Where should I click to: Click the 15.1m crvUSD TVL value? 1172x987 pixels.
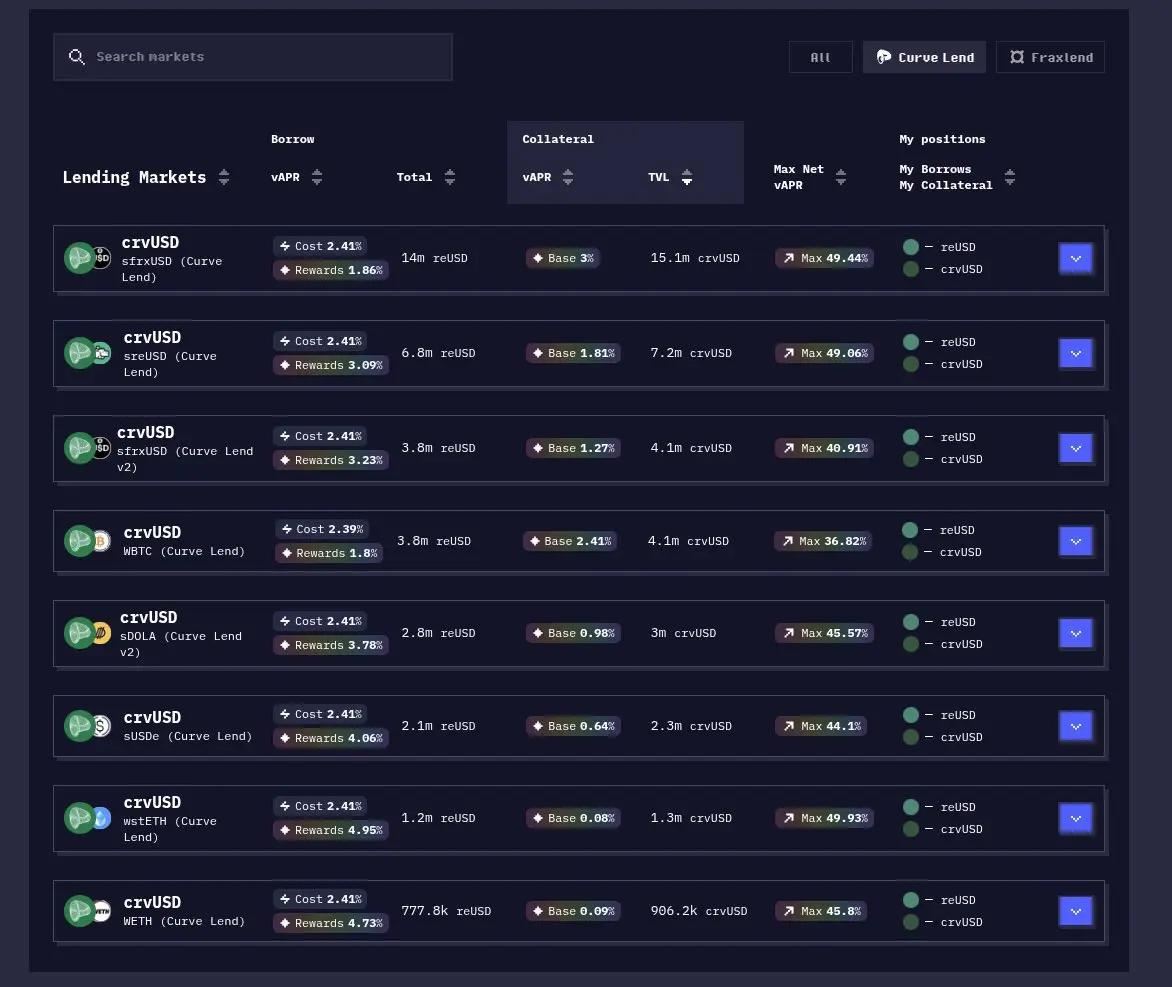point(694,258)
